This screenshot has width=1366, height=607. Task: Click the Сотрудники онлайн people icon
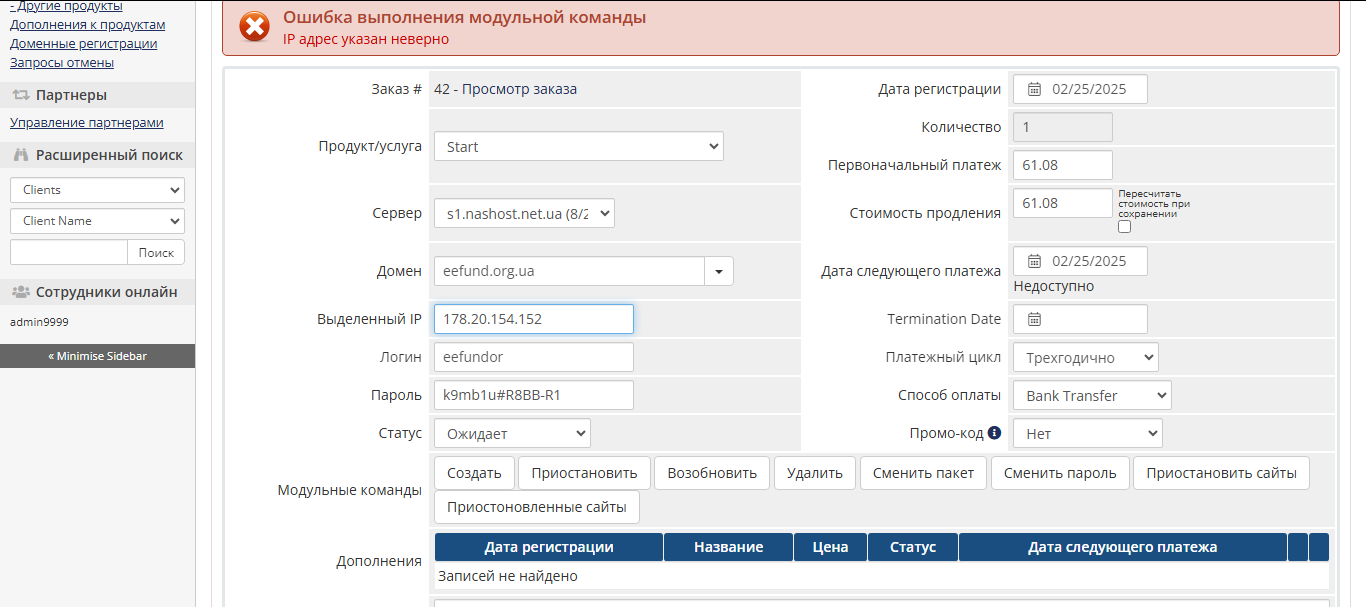(x=19, y=291)
